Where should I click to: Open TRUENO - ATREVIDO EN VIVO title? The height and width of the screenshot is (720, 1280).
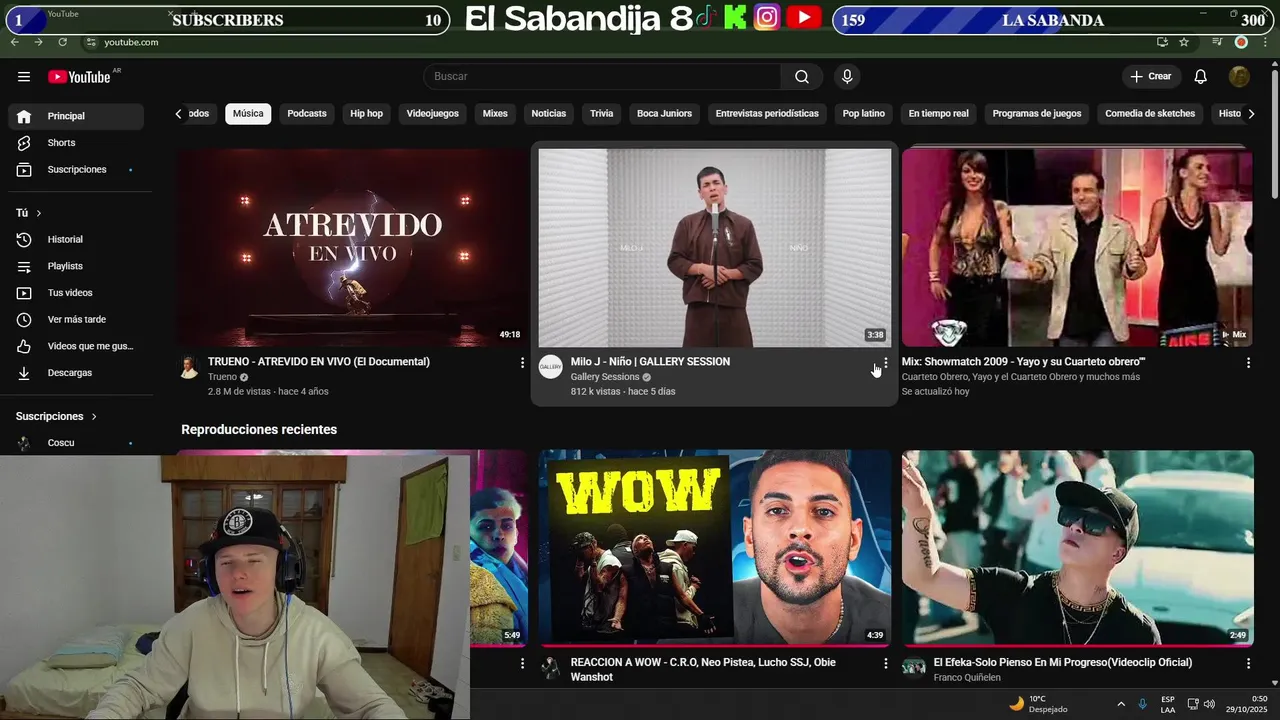coord(319,362)
